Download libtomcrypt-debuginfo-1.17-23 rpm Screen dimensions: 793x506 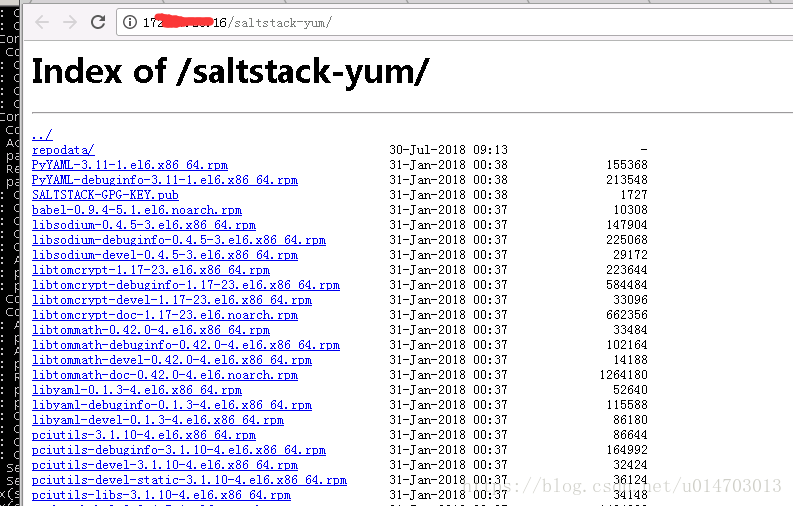click(x=186, y=285)
